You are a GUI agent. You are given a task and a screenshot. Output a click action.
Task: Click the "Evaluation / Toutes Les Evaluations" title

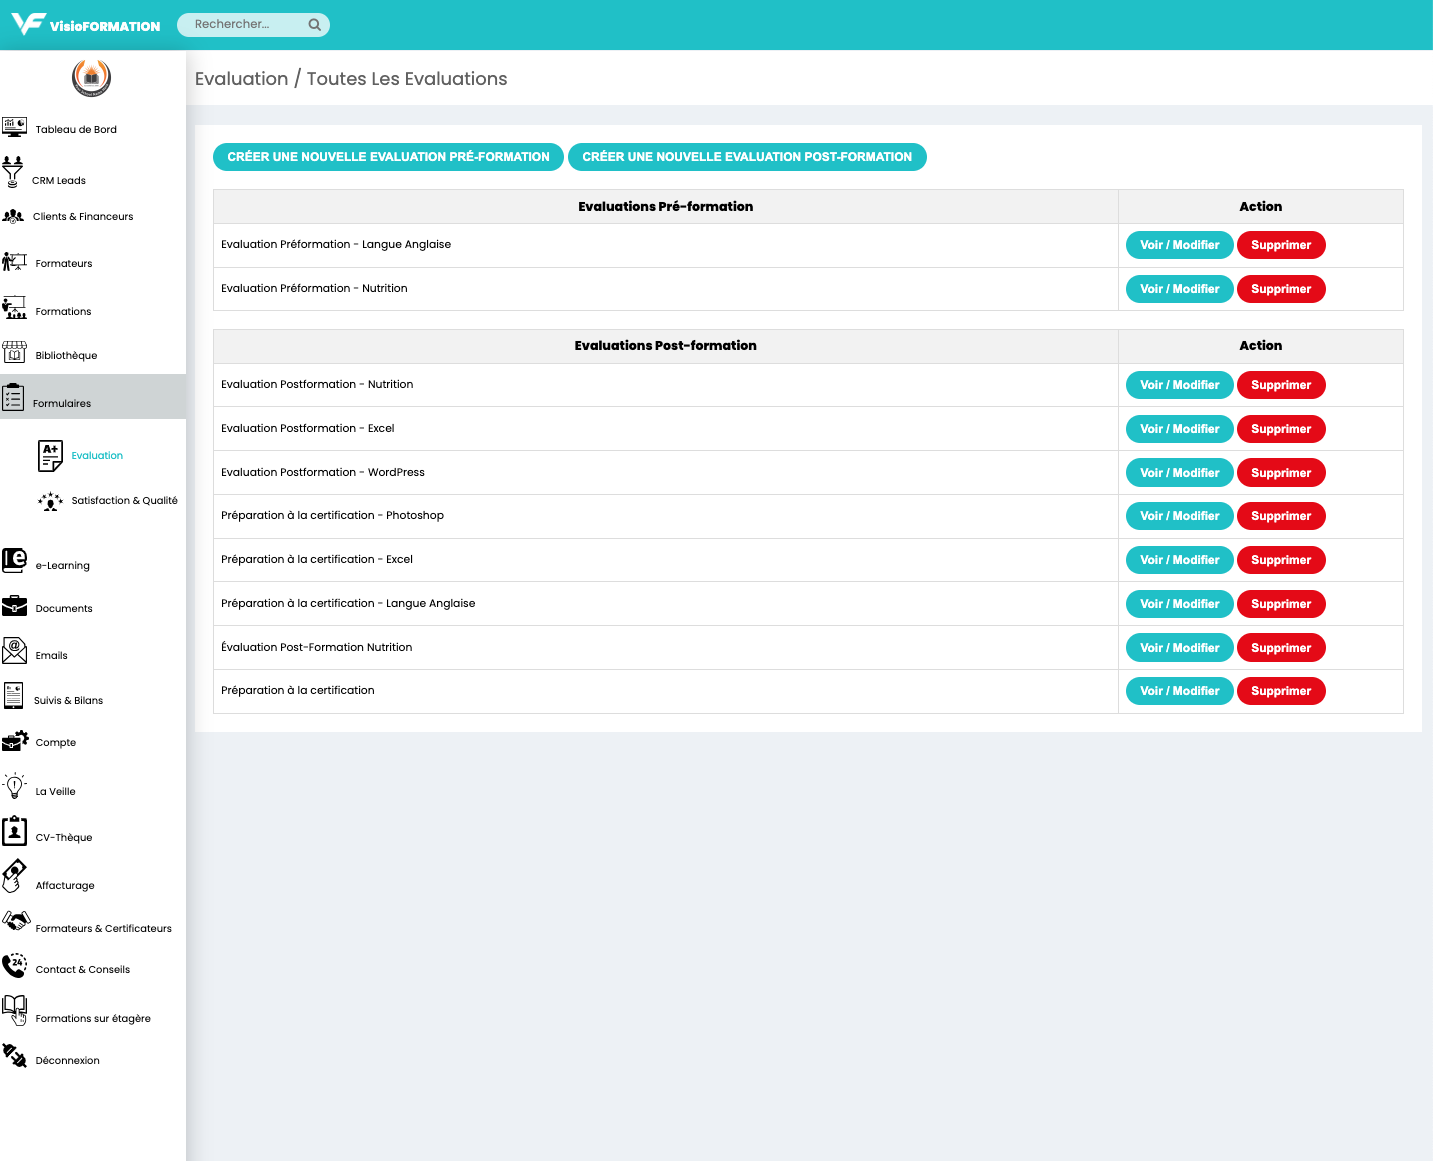pyautogui.click(x=351, y=79)
